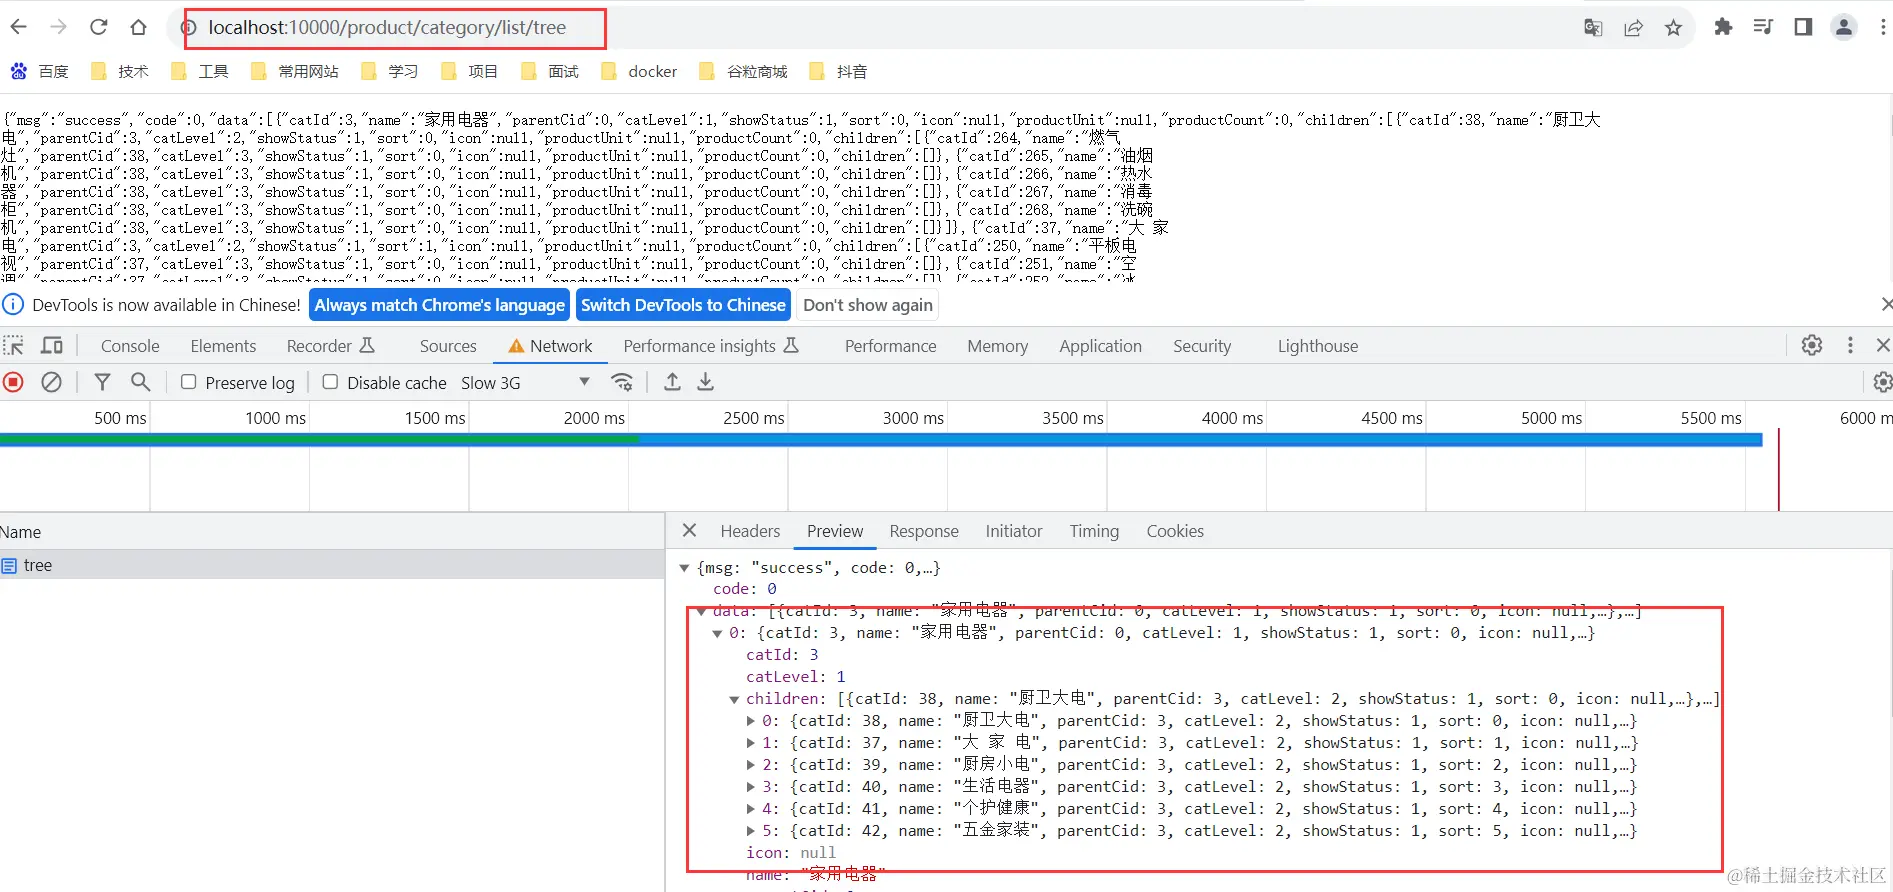This screenshot has height=892, width=1893.
Task: Open the user profile avatar
Action: click(x=1844, y=27)
